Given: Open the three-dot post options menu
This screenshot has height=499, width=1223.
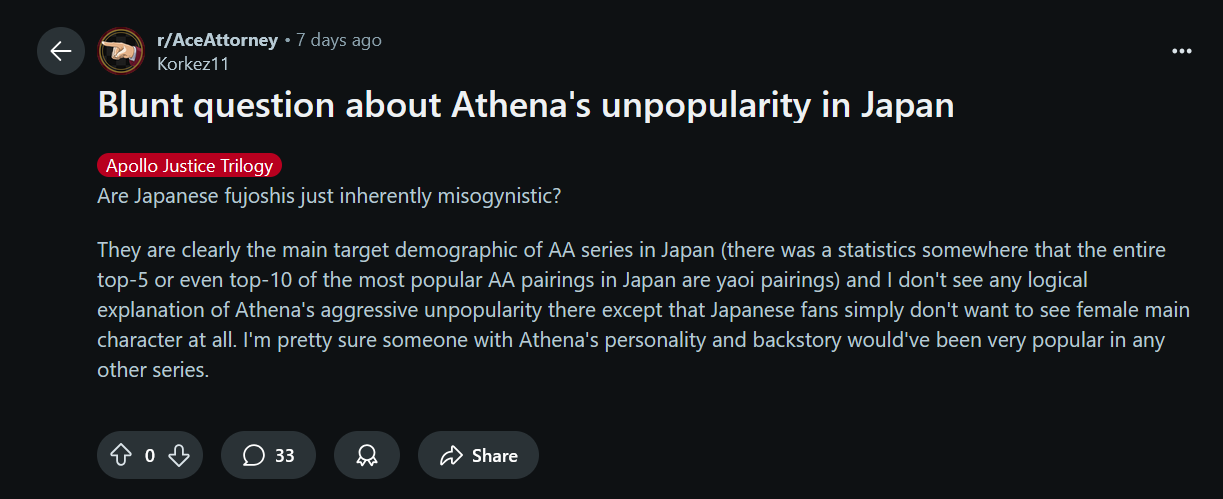Looking at the screenshot, I should point(1181,51).
